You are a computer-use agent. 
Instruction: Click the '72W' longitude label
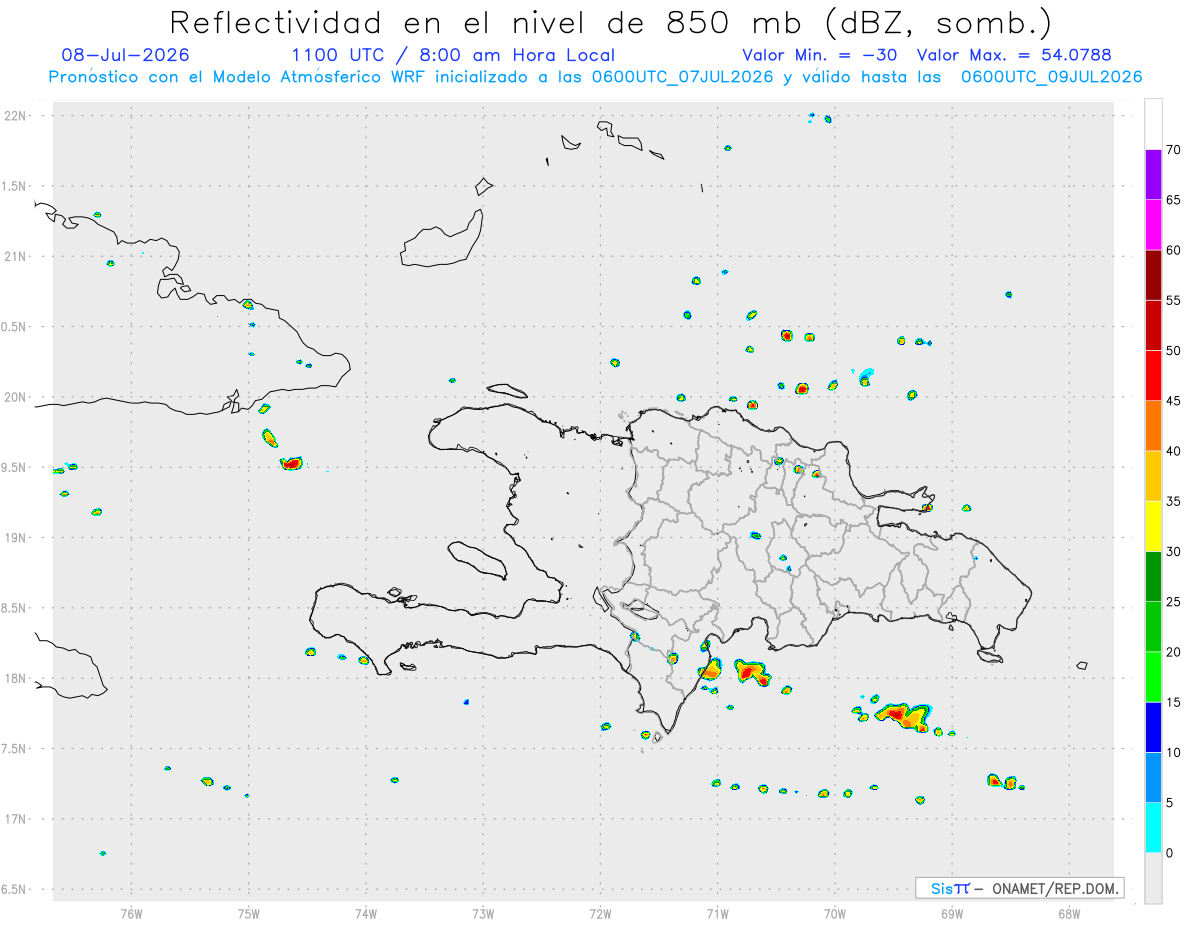click(x=600, y=912)
